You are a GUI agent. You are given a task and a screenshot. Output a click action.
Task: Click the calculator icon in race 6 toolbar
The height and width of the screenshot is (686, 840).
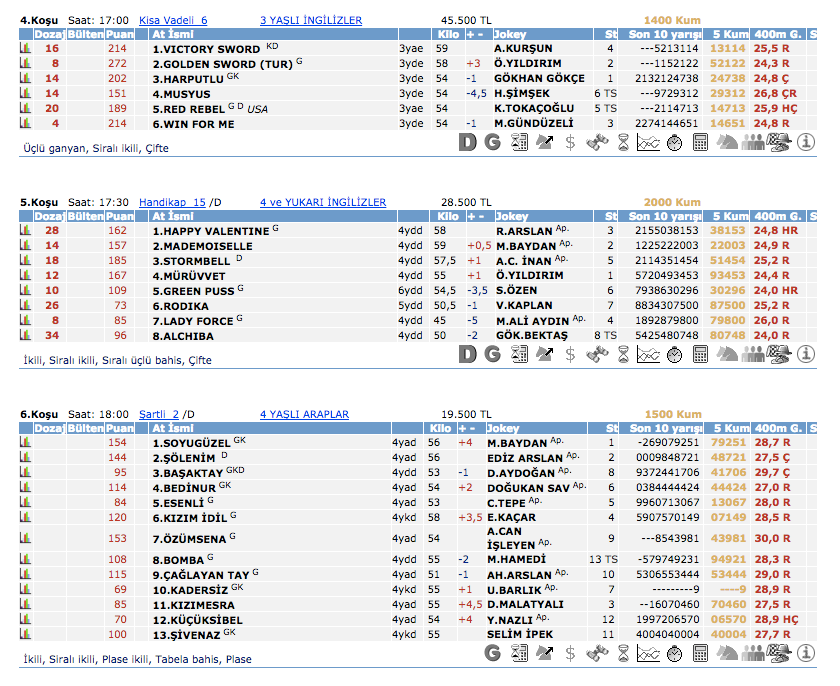pyautogui.click(x=700, y=653)
